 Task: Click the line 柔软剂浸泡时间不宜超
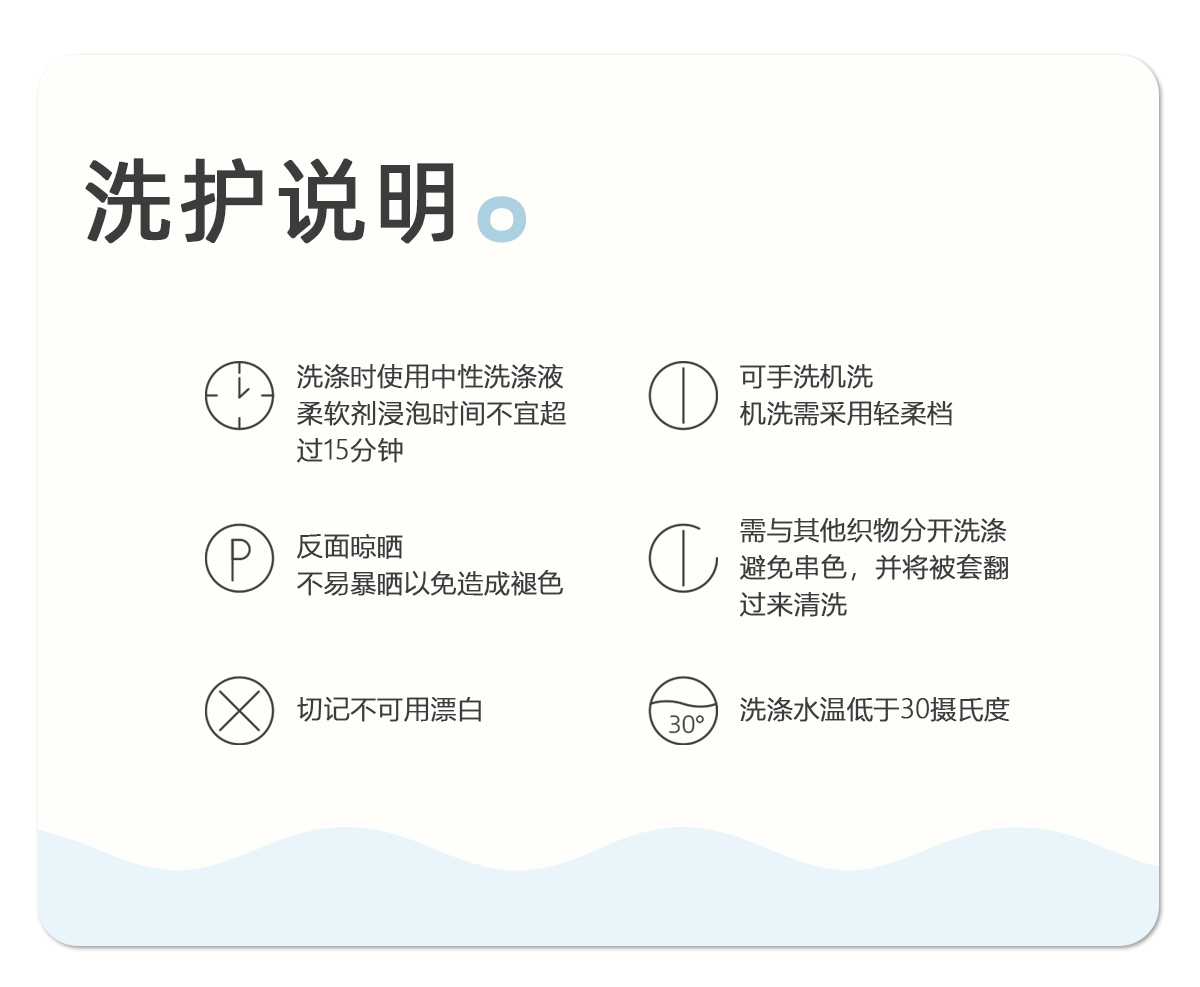(x=432, y=413)
